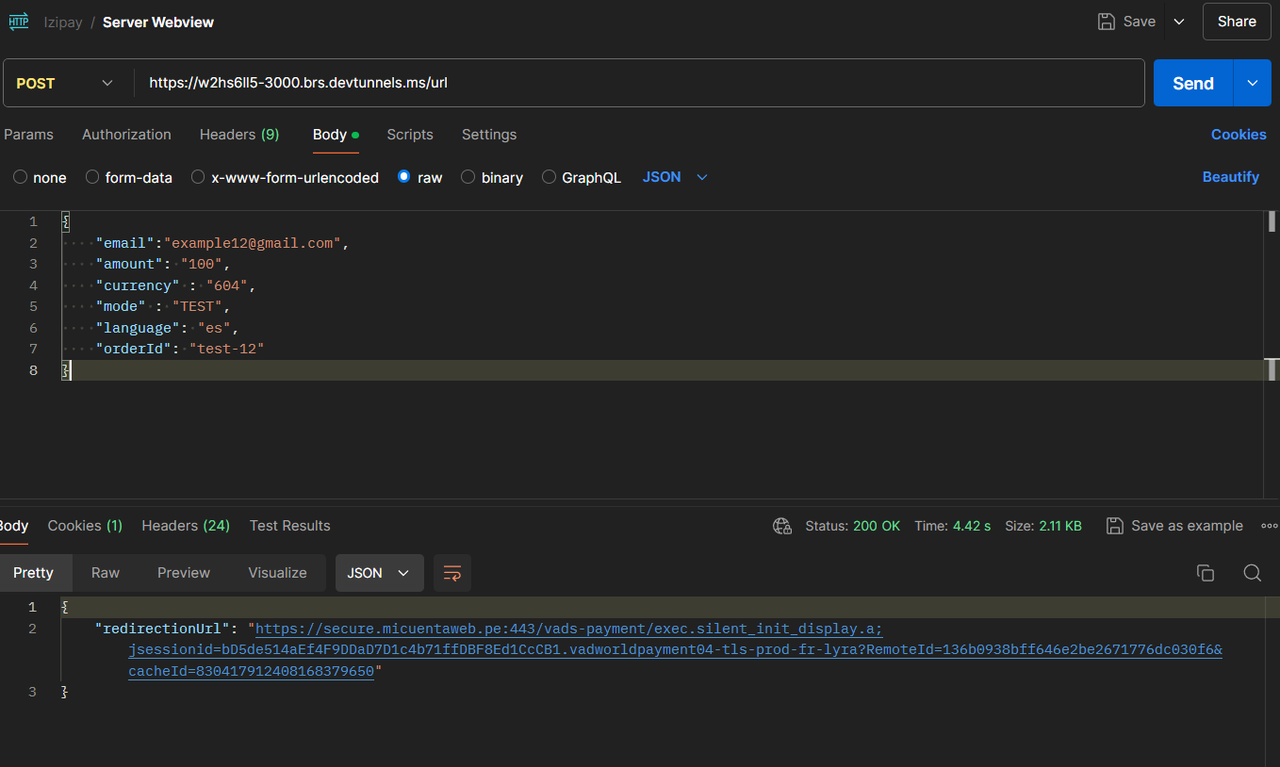Click the Save as example icon

click(1114, 525)
